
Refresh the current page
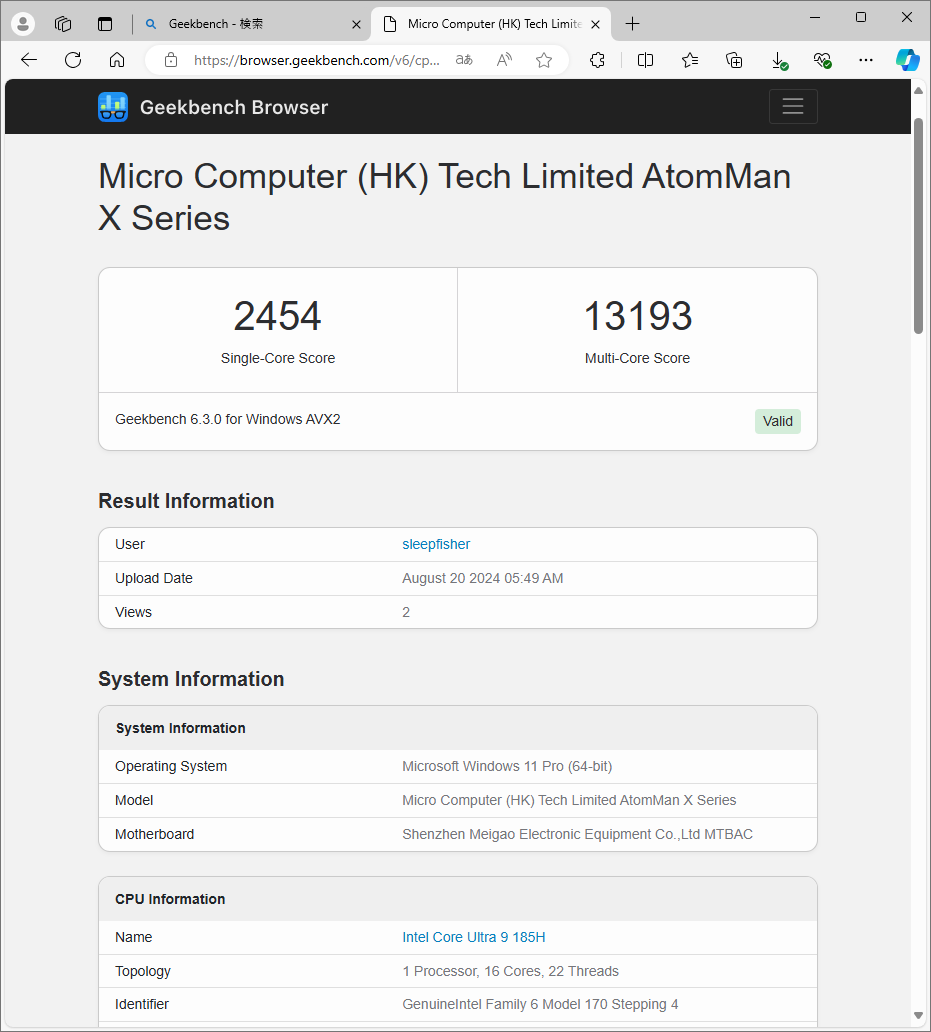tap(73, 60)
